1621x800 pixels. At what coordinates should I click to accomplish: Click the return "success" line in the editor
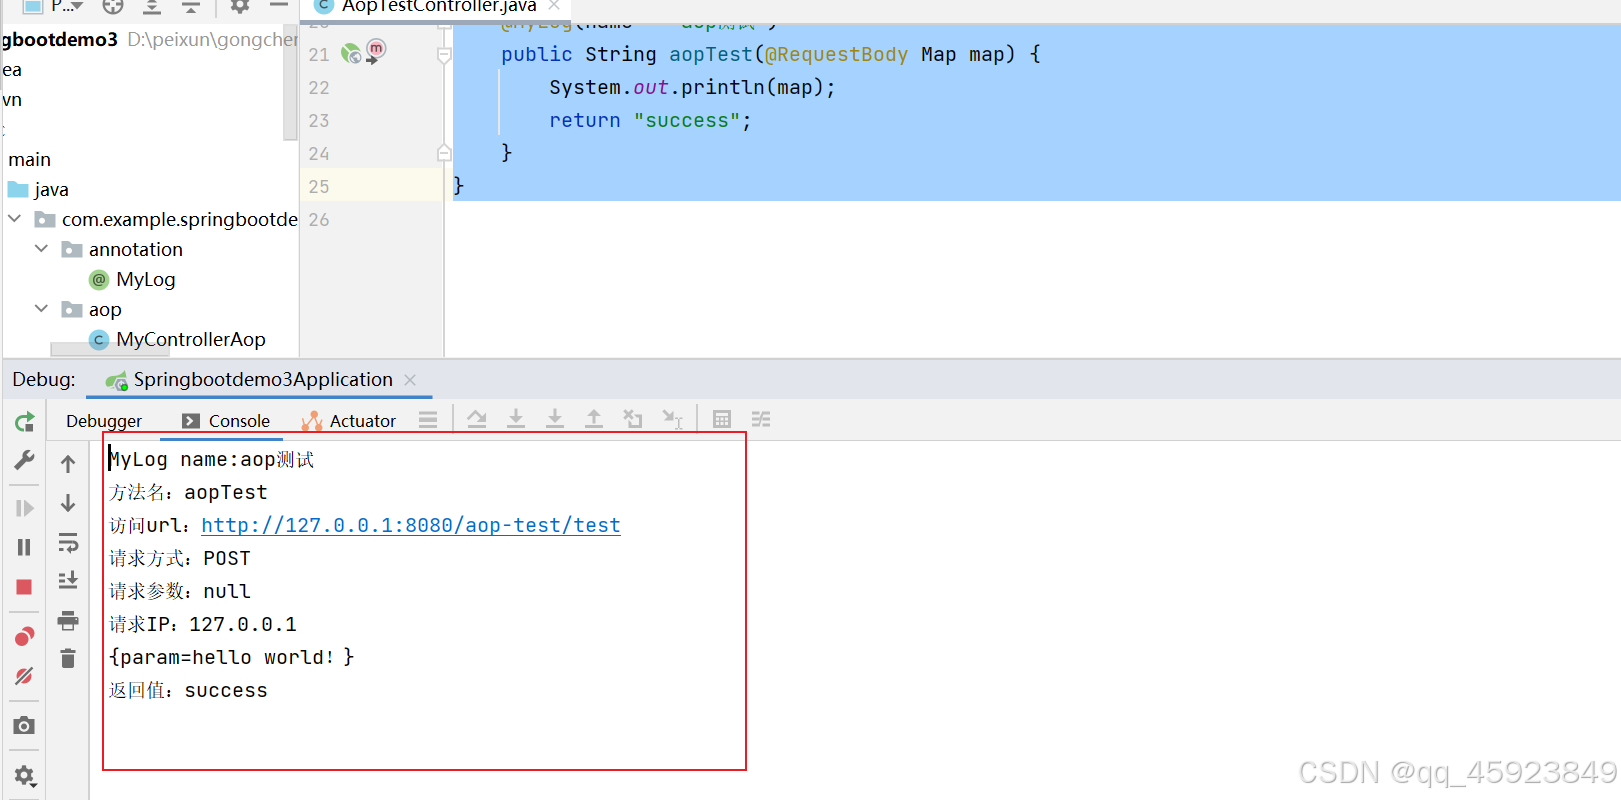pos(650,120)
